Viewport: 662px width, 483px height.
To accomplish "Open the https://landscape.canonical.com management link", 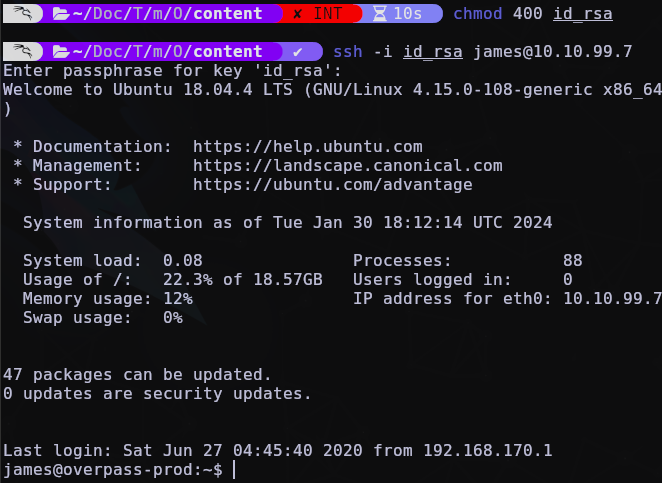I will pos(348,166).
